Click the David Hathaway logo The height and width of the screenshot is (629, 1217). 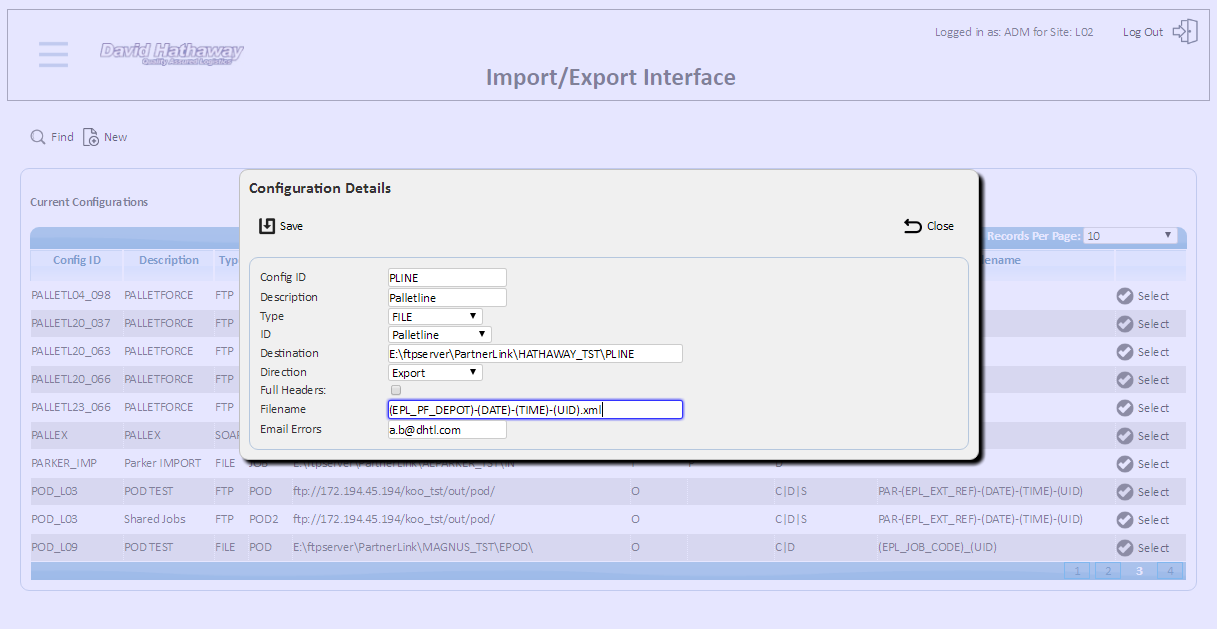pyautogui.click(x=171, y=53)
